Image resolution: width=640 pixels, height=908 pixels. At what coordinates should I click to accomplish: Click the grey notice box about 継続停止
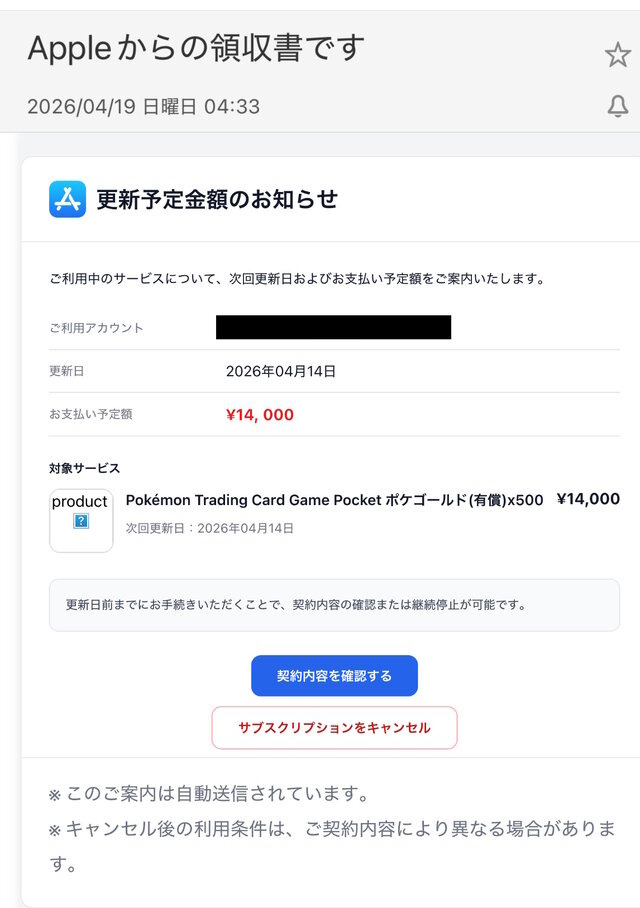334,605
